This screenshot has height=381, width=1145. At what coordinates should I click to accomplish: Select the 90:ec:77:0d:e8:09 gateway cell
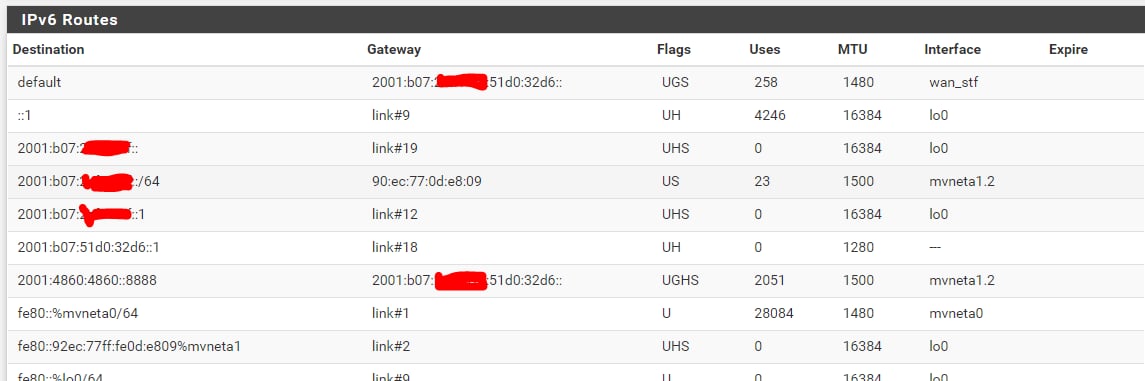(x=426, y=181)
